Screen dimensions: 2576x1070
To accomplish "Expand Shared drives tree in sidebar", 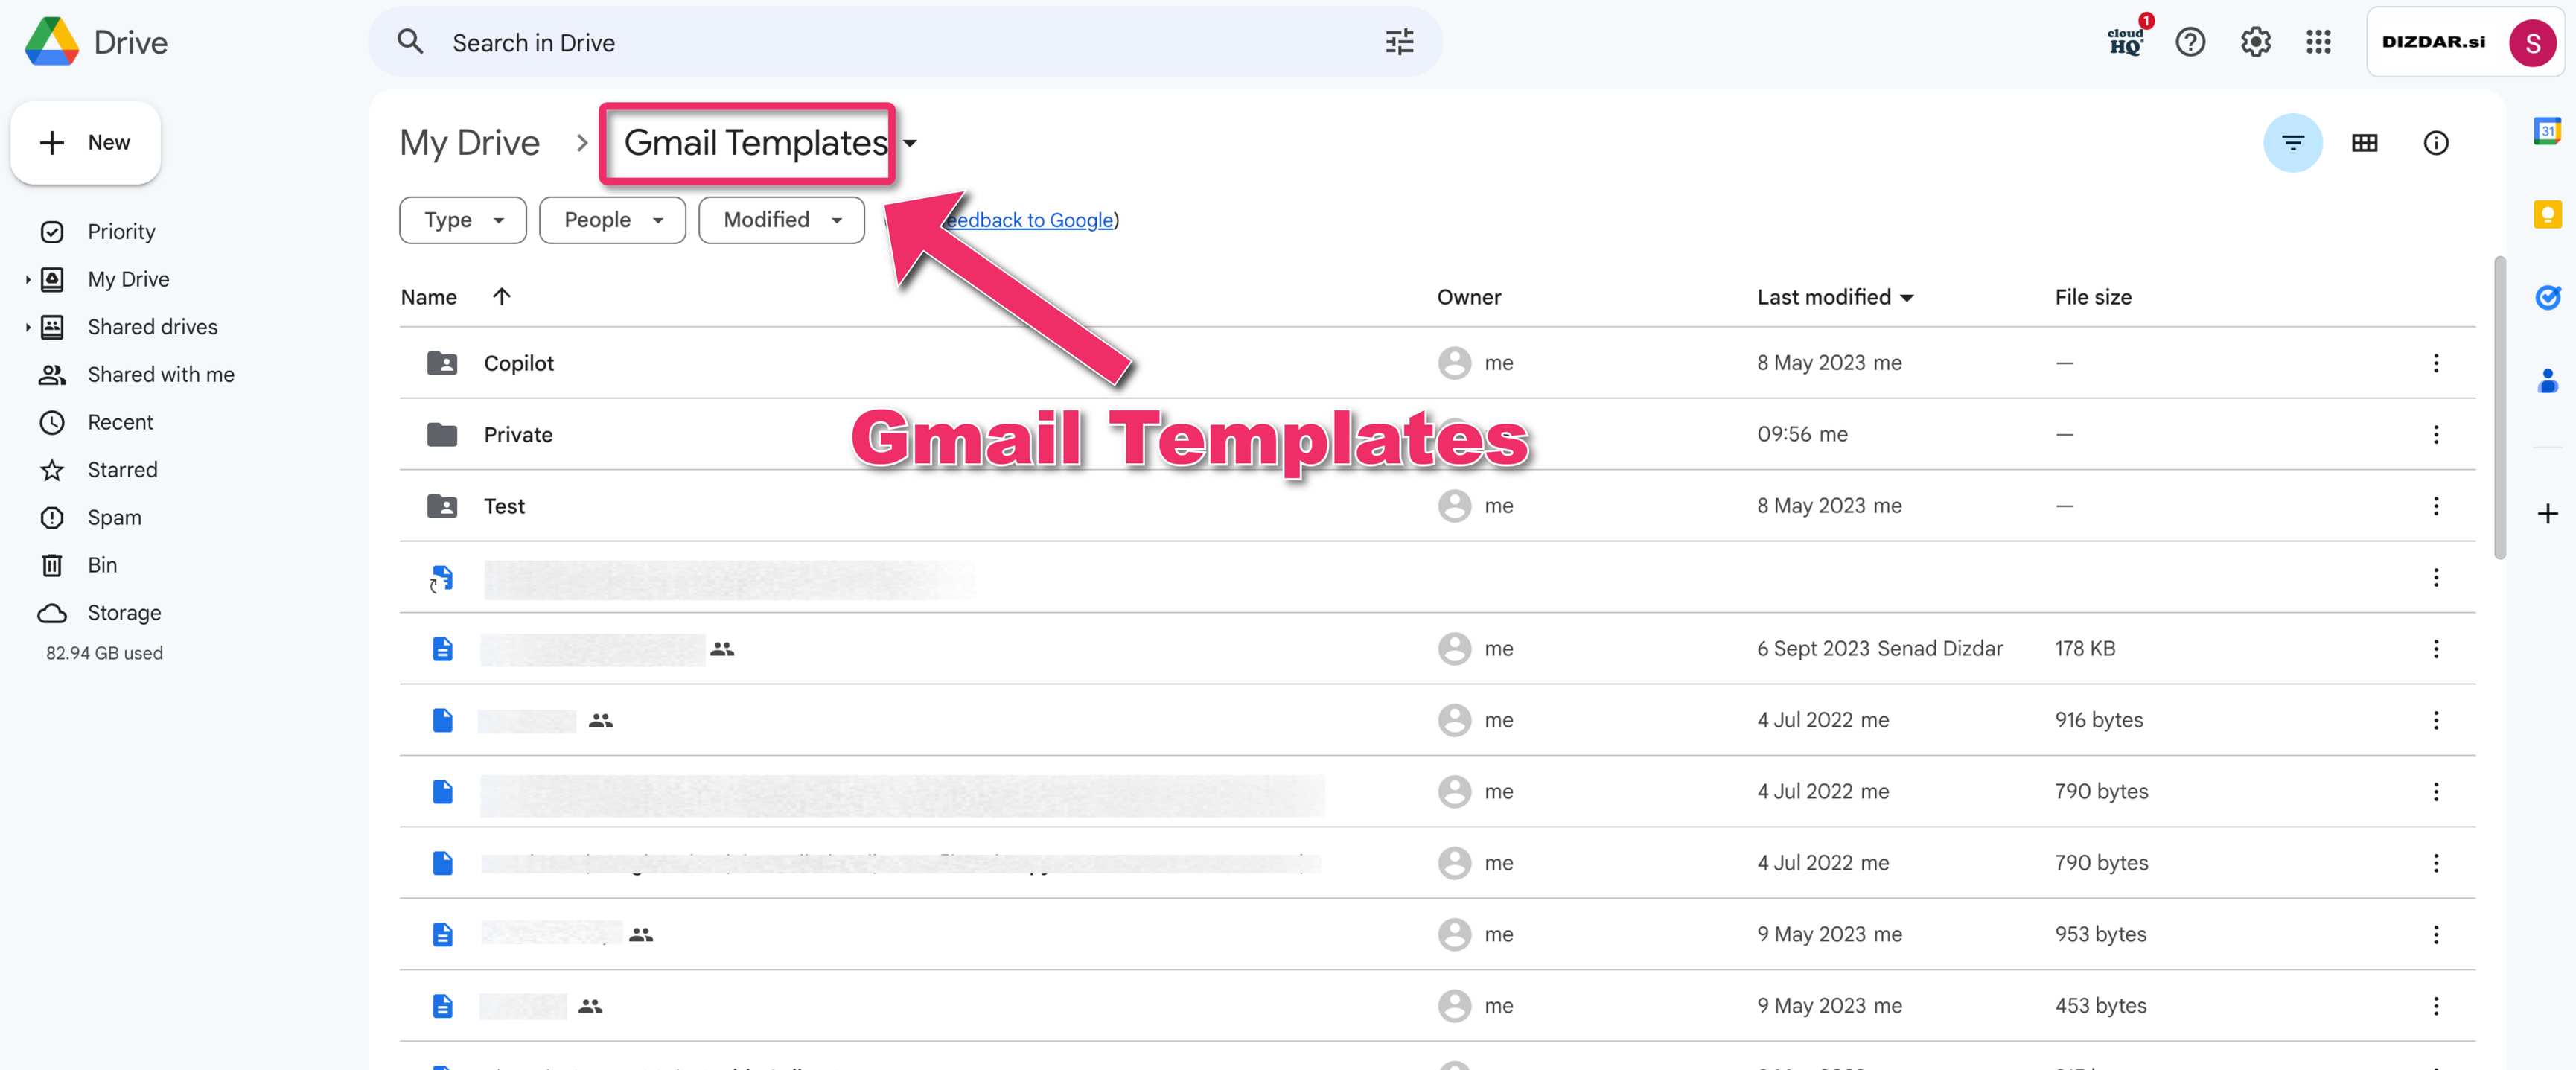I will 28,327.
